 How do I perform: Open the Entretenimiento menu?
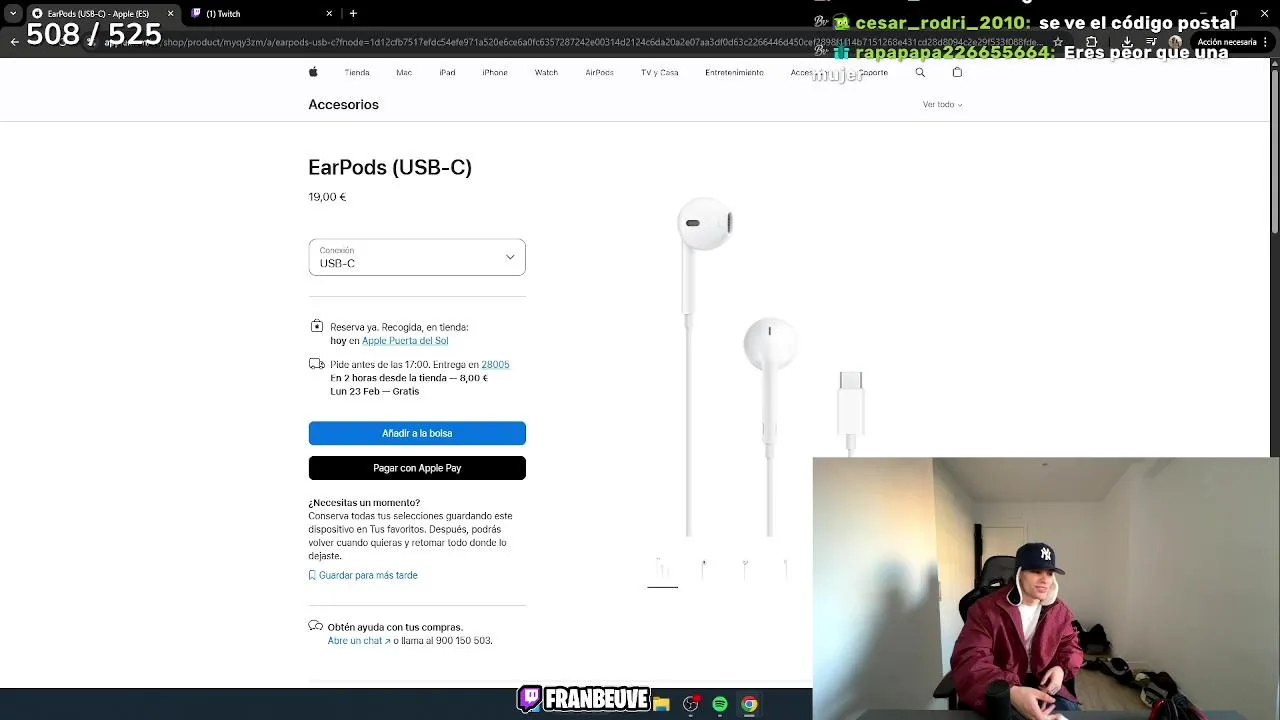[x=734, y=72]
